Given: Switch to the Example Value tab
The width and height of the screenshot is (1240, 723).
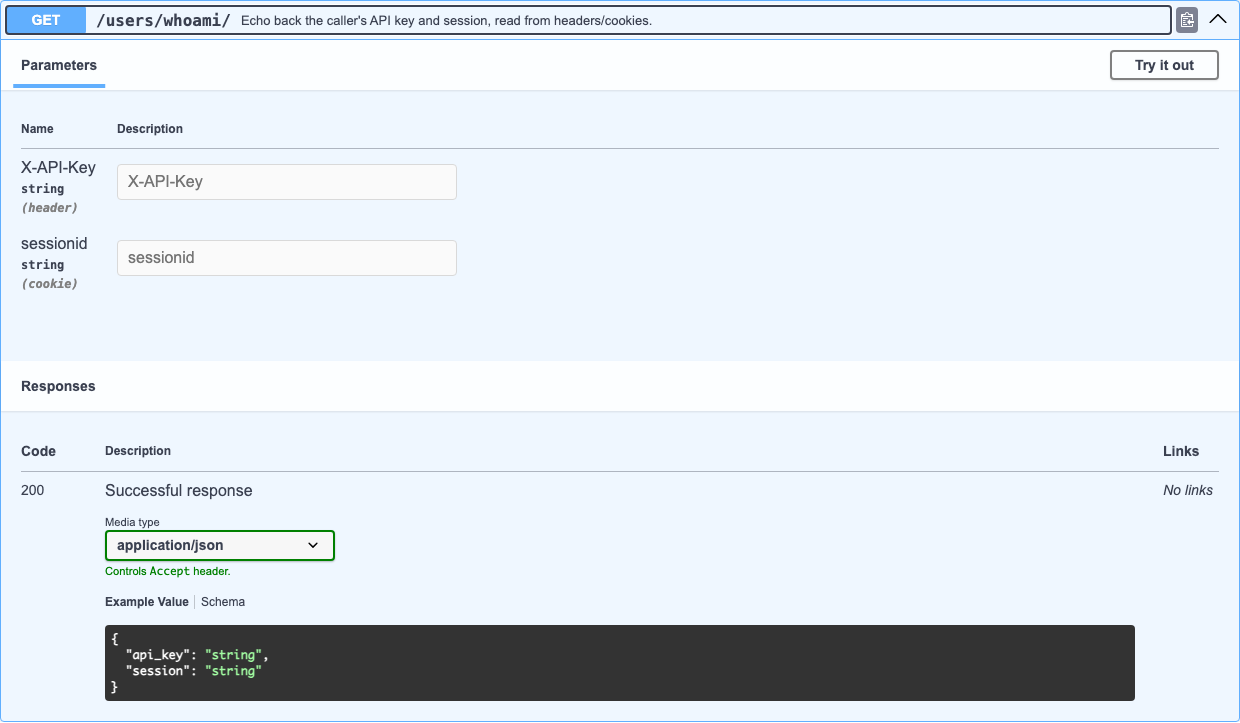Looking at the screenshot, I should 147,602.
